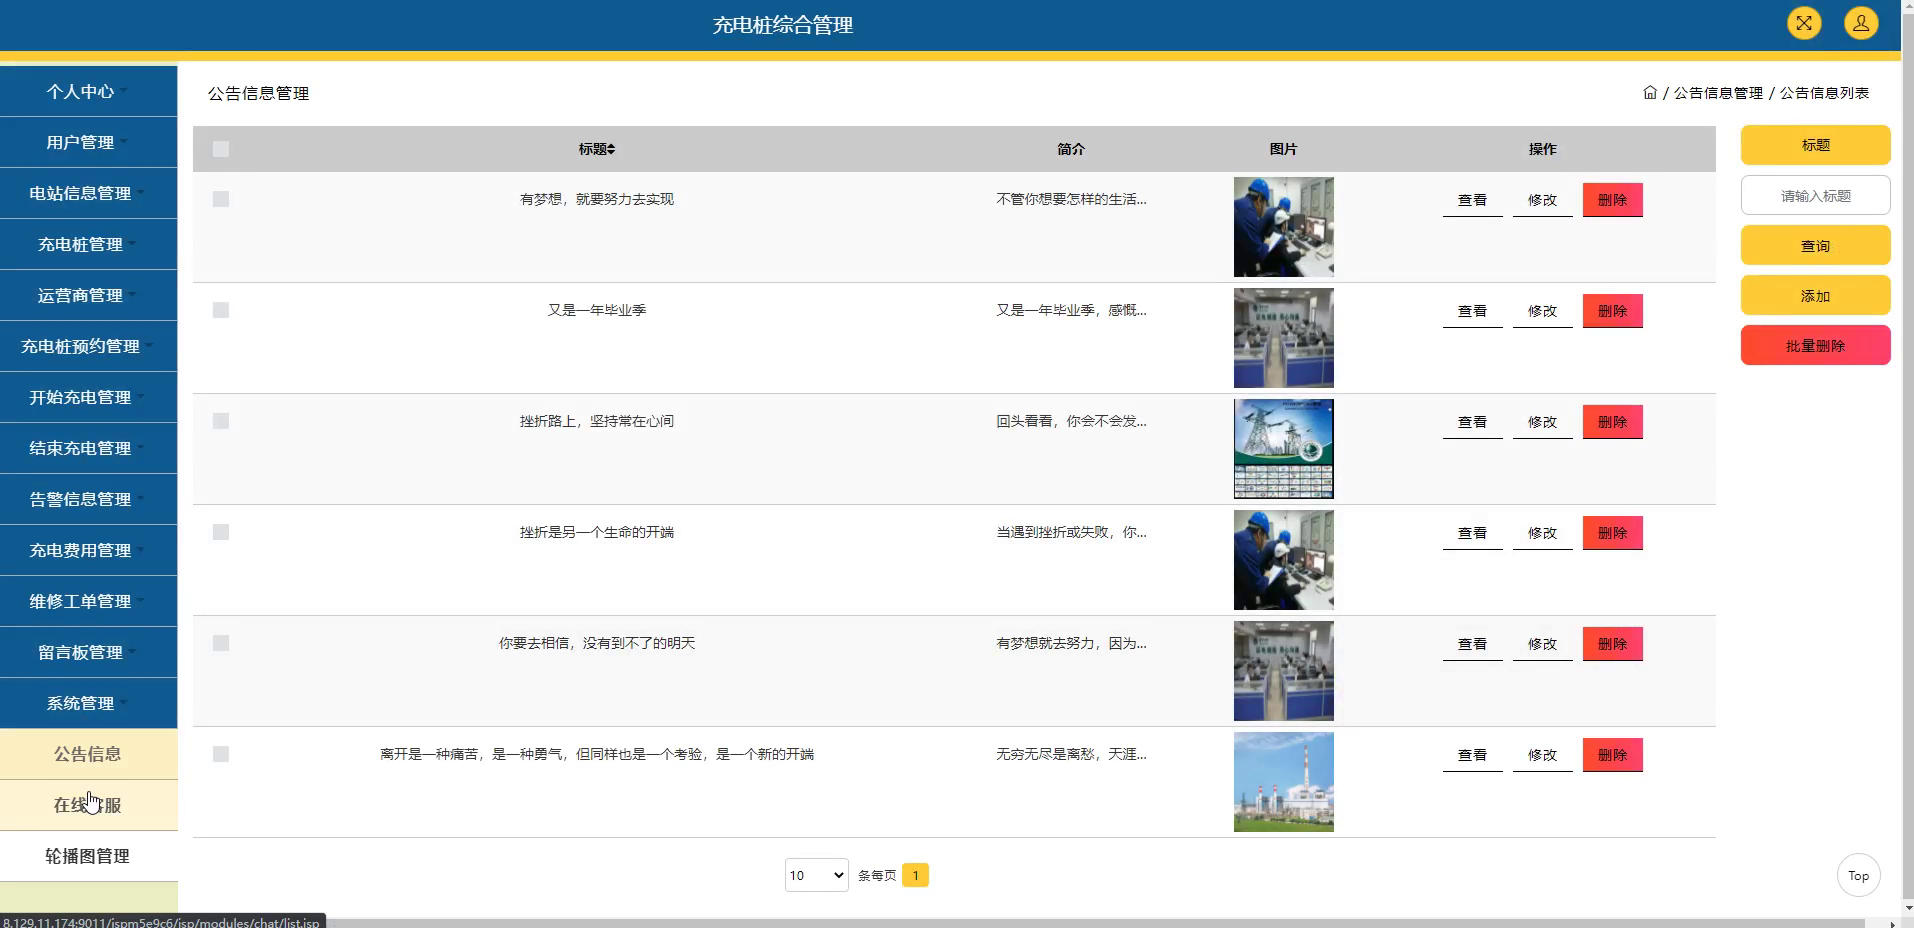Delete the 离开是一种痛苦 announcement
1914x928 pixels.
[x=1612, y=755]
